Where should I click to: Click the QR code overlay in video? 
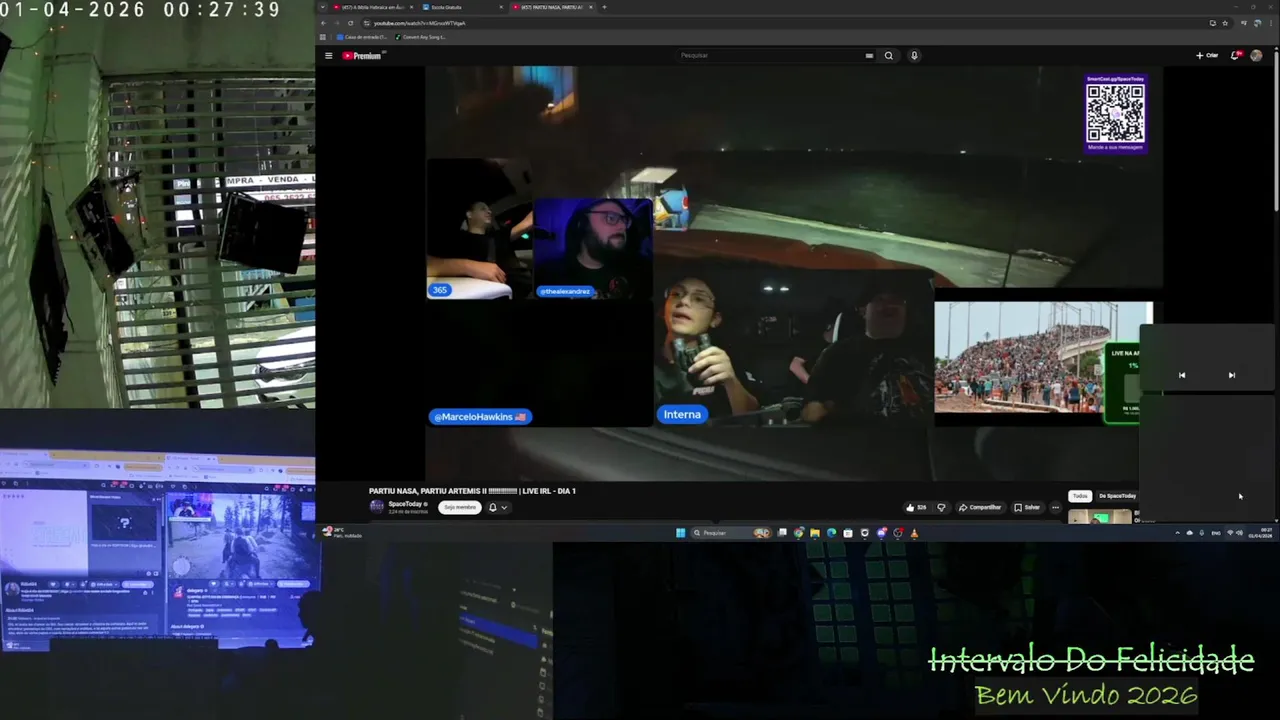[1115, 112]
